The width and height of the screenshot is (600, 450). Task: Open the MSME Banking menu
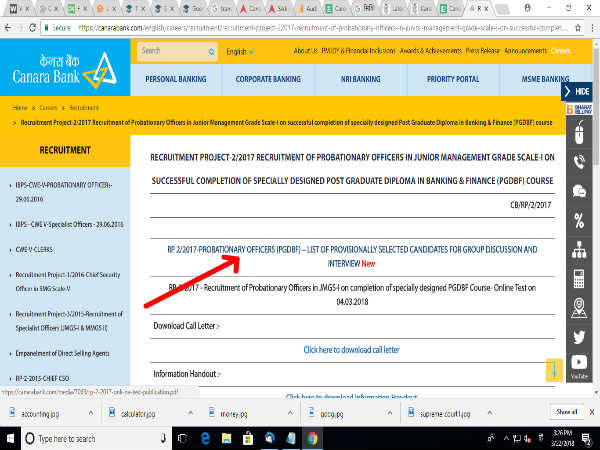pyautogui.click(x=545, y=79)
